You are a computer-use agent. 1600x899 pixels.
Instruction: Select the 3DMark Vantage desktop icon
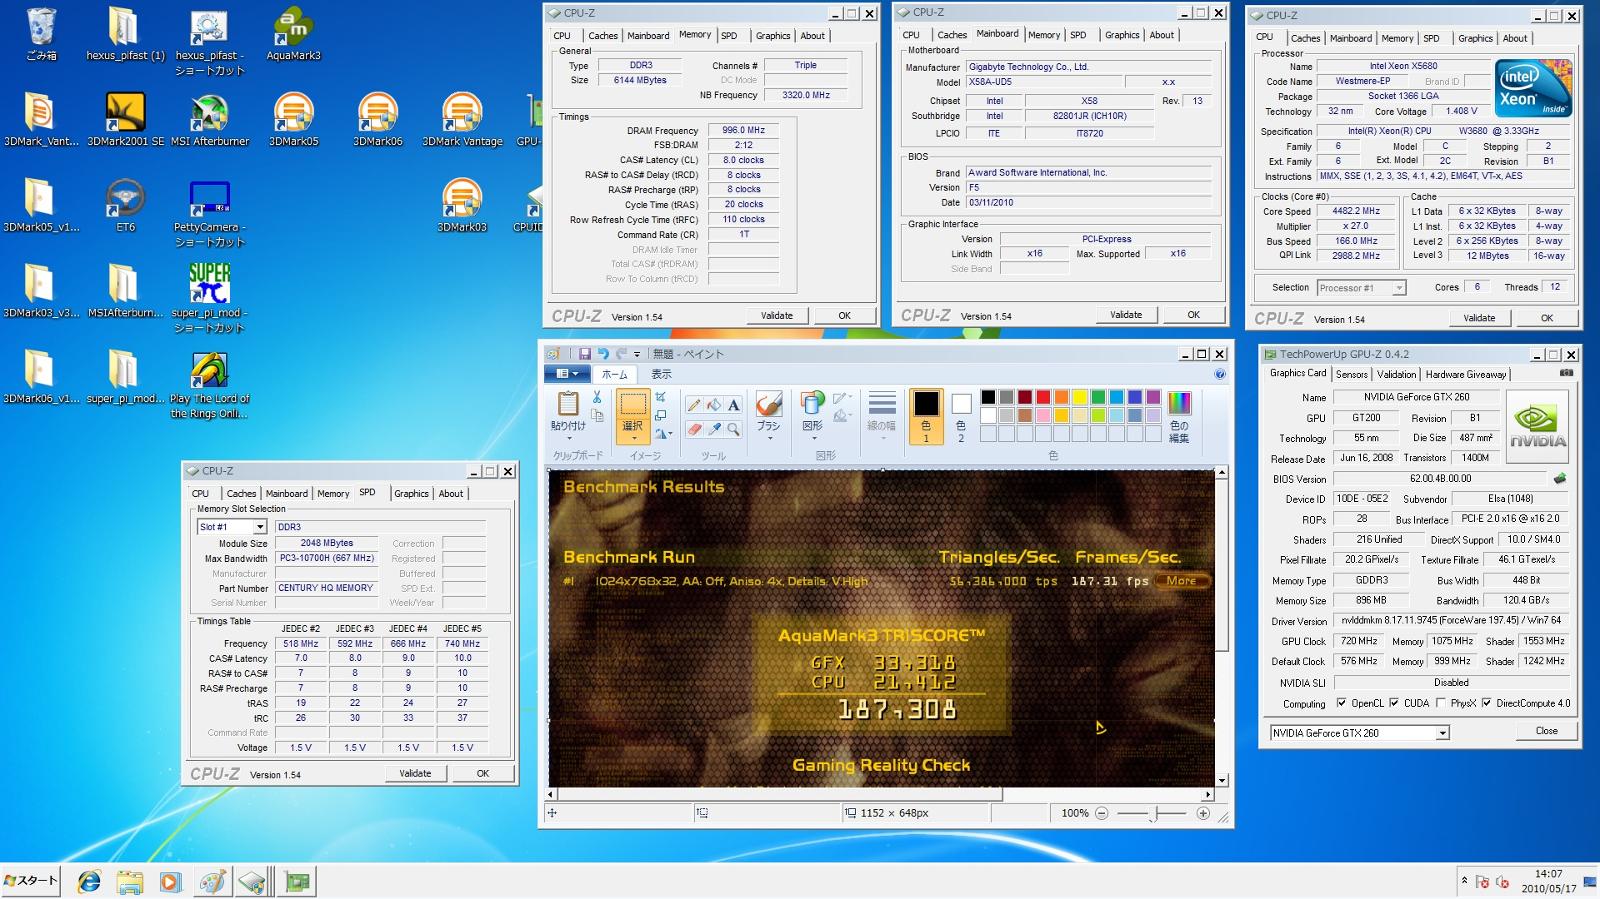pyautogui.click(x=462, y=120)
